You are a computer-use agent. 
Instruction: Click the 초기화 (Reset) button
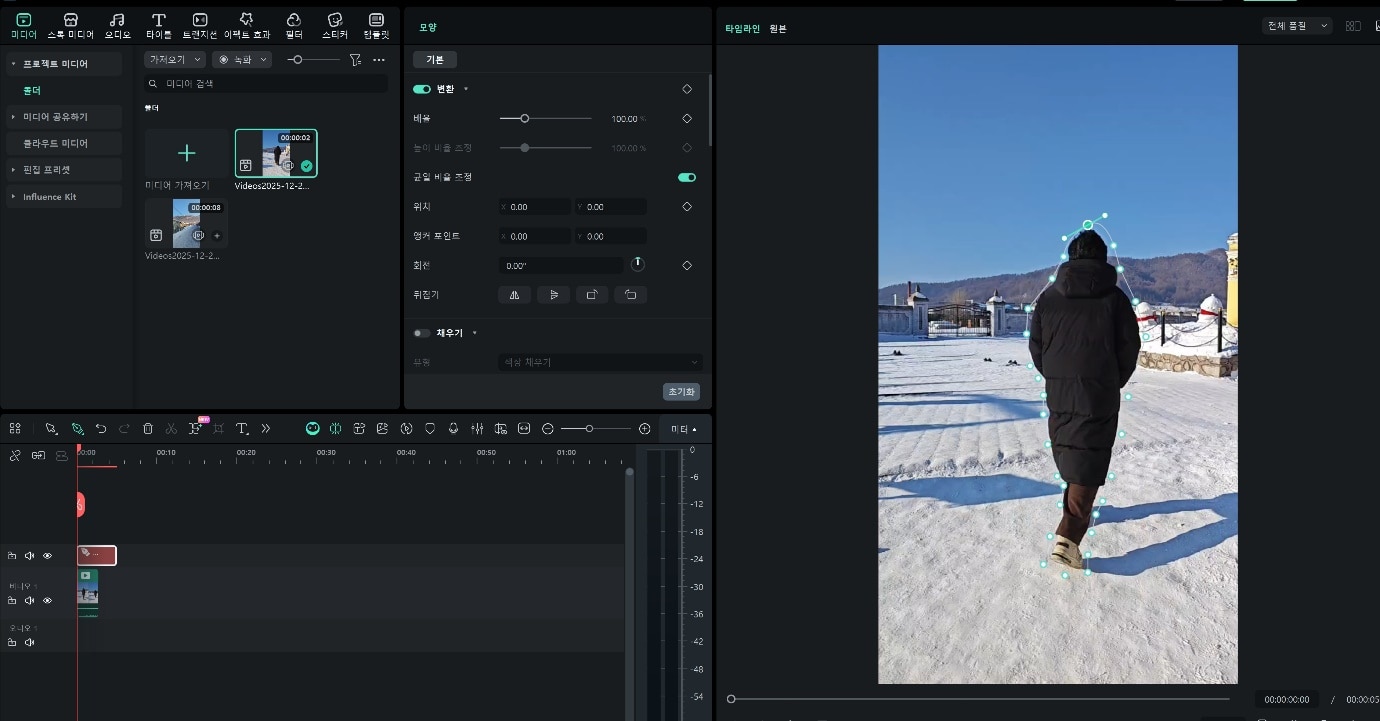coord(681,392)
